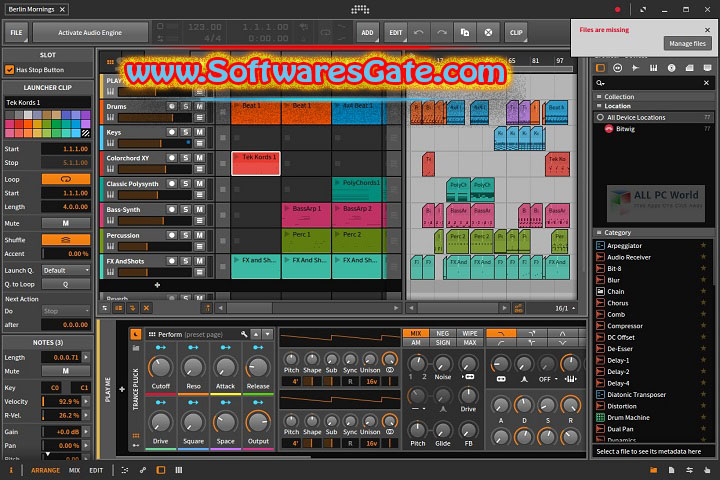The image size is (720, 480).
Task: Toggle clip Mute M in Launcher Clip
Action: click(66, 223)
